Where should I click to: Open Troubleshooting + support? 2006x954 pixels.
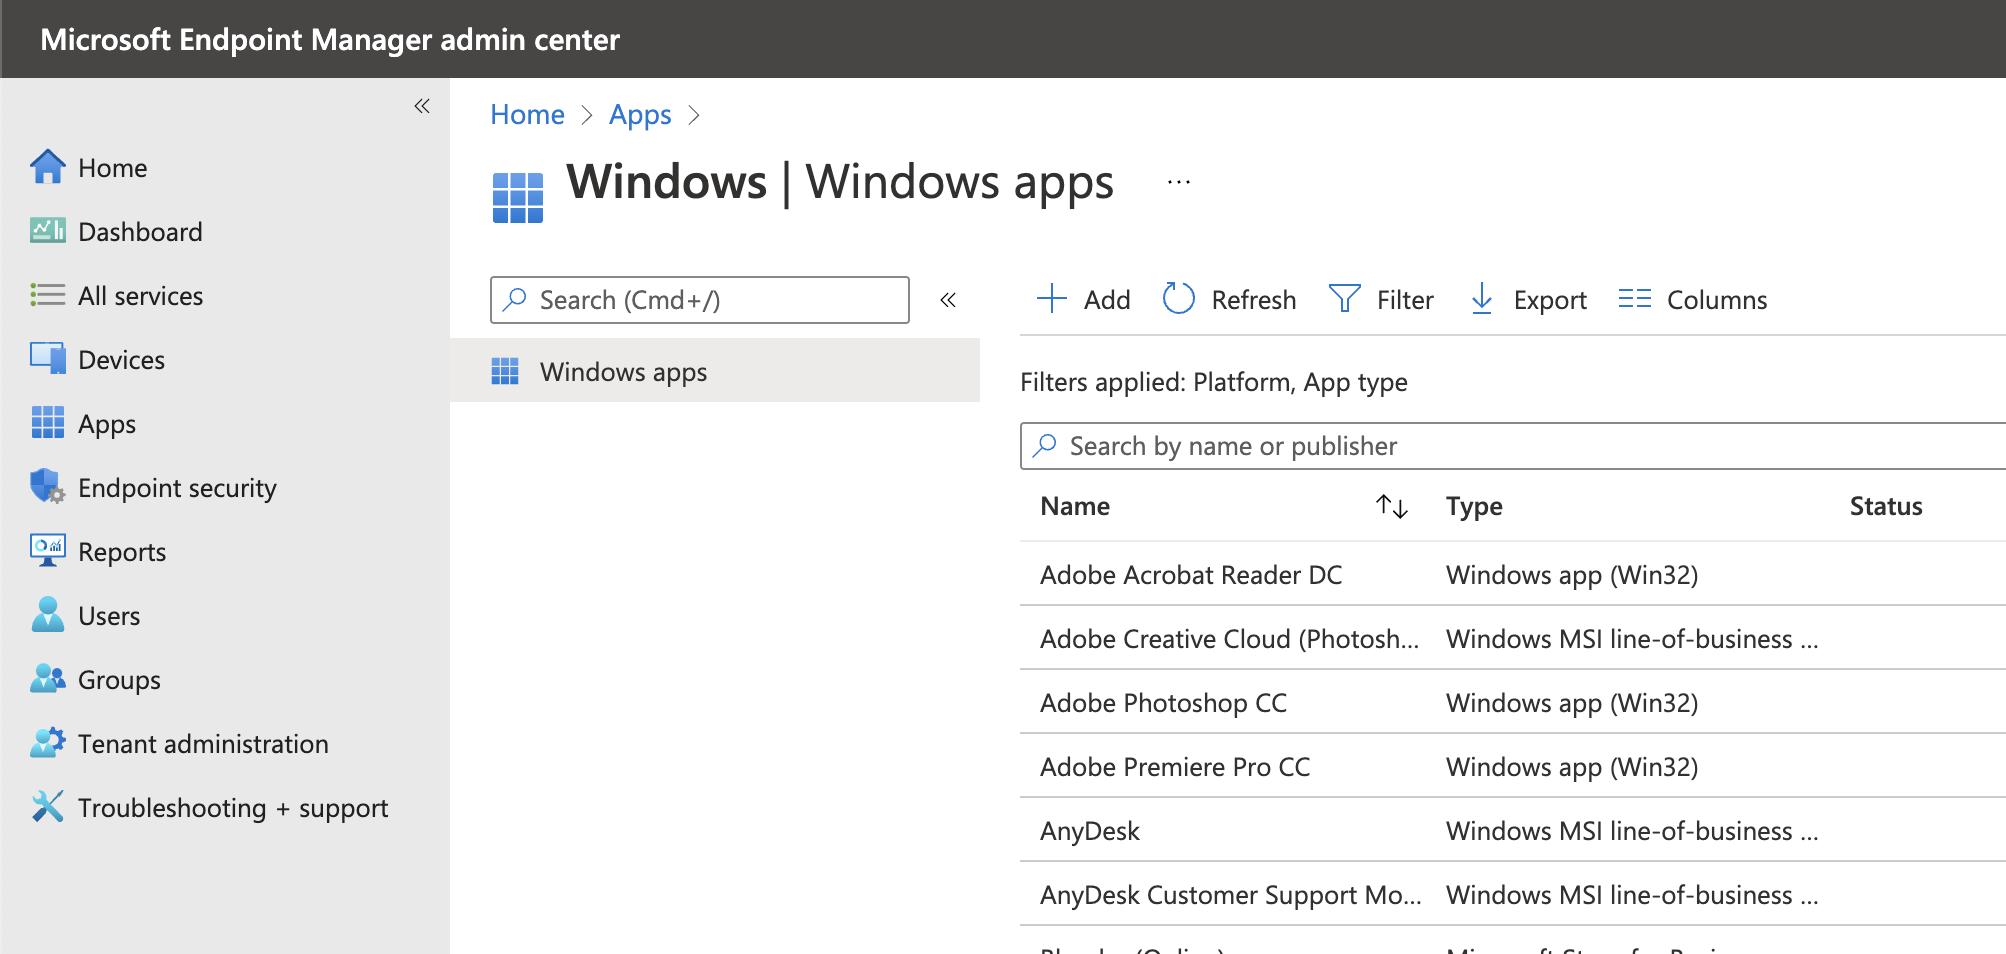pos(233,808)
